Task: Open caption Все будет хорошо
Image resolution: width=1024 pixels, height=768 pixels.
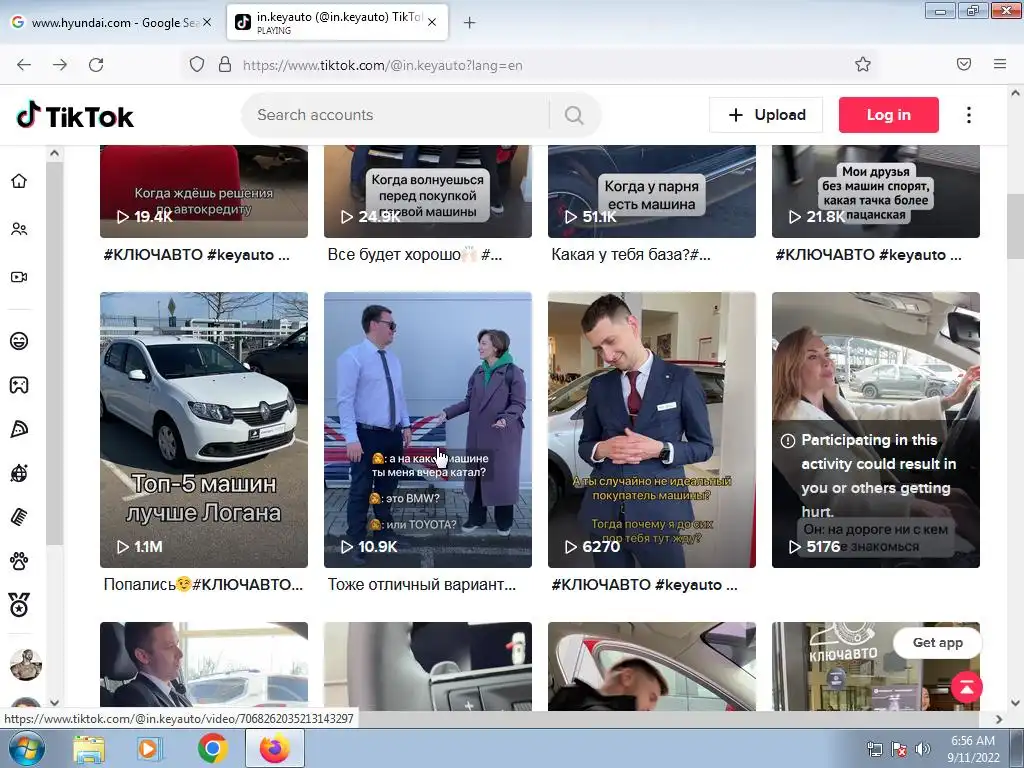Action: point(415,255)
